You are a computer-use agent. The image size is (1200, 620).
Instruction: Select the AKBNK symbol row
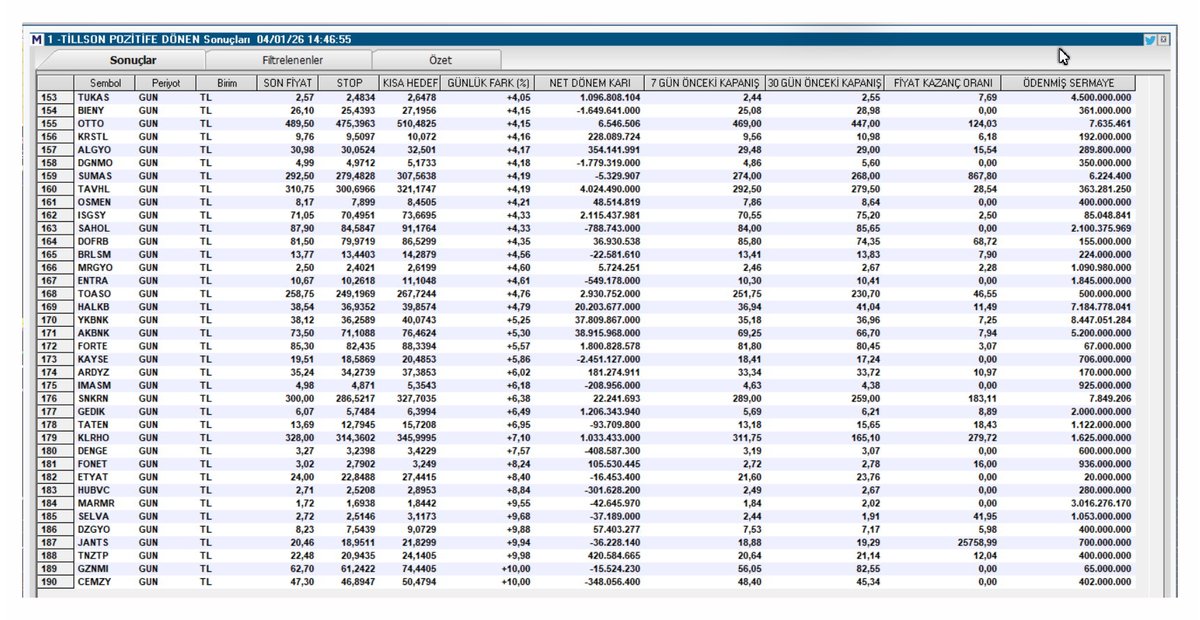click(94, 332)
